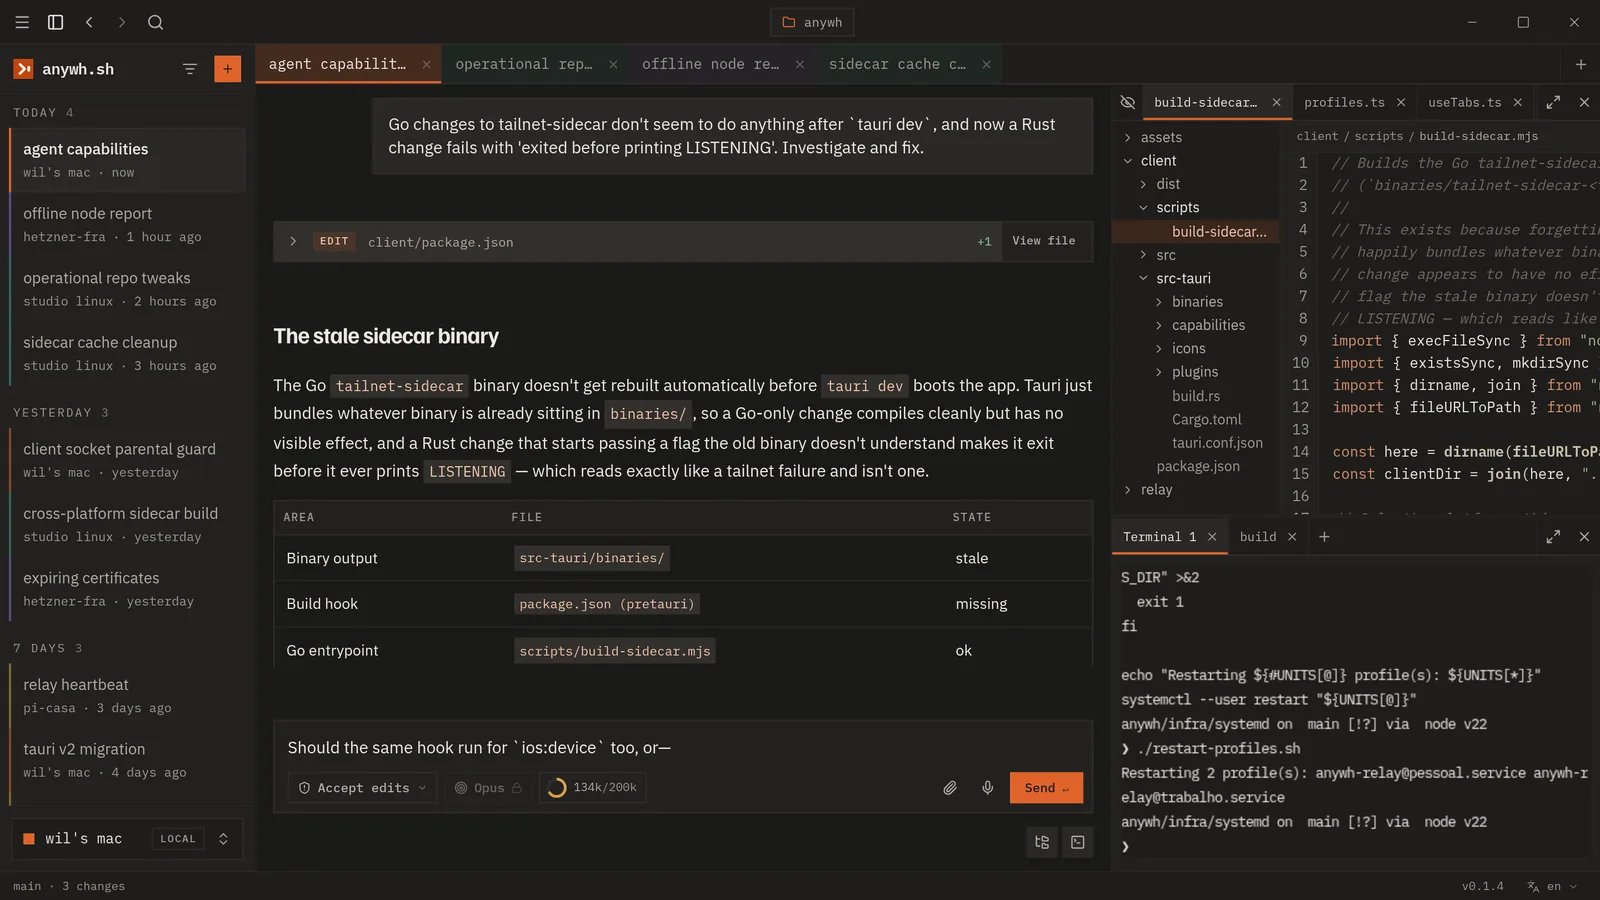
Task: Start voice input with microphone icon
Action: 987,788
